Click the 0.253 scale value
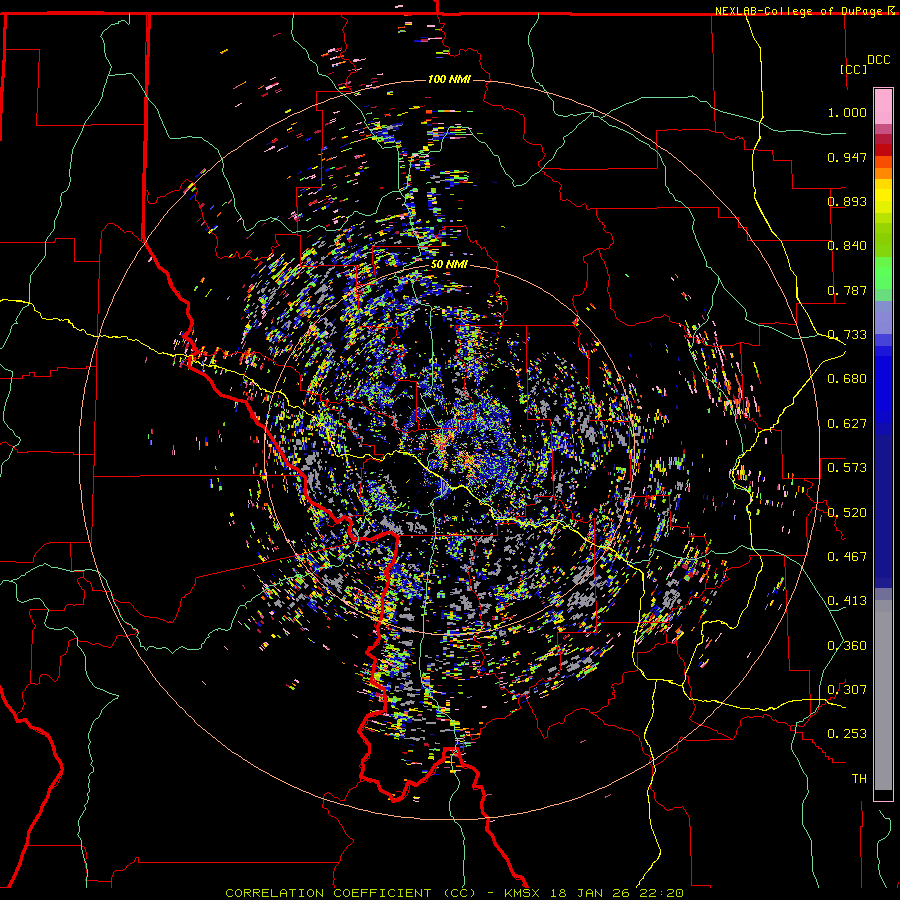Image resolution: width=900 pixels, height=900 pixels. [847, 734]
